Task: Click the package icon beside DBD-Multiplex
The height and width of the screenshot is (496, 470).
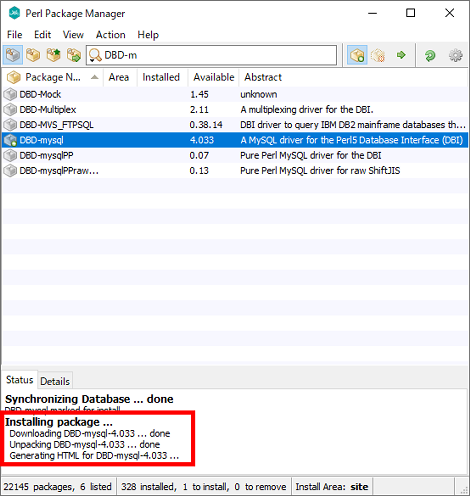Action: [x=10, y=110]
